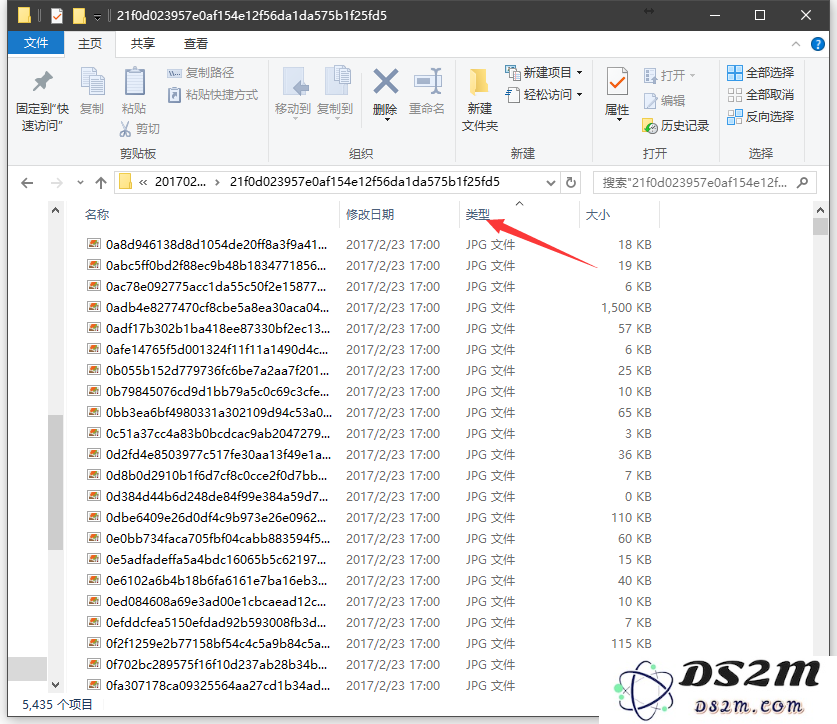Choose 复制路径 (Copy path)
837x724 pixels.
click(x=201, y=73)
